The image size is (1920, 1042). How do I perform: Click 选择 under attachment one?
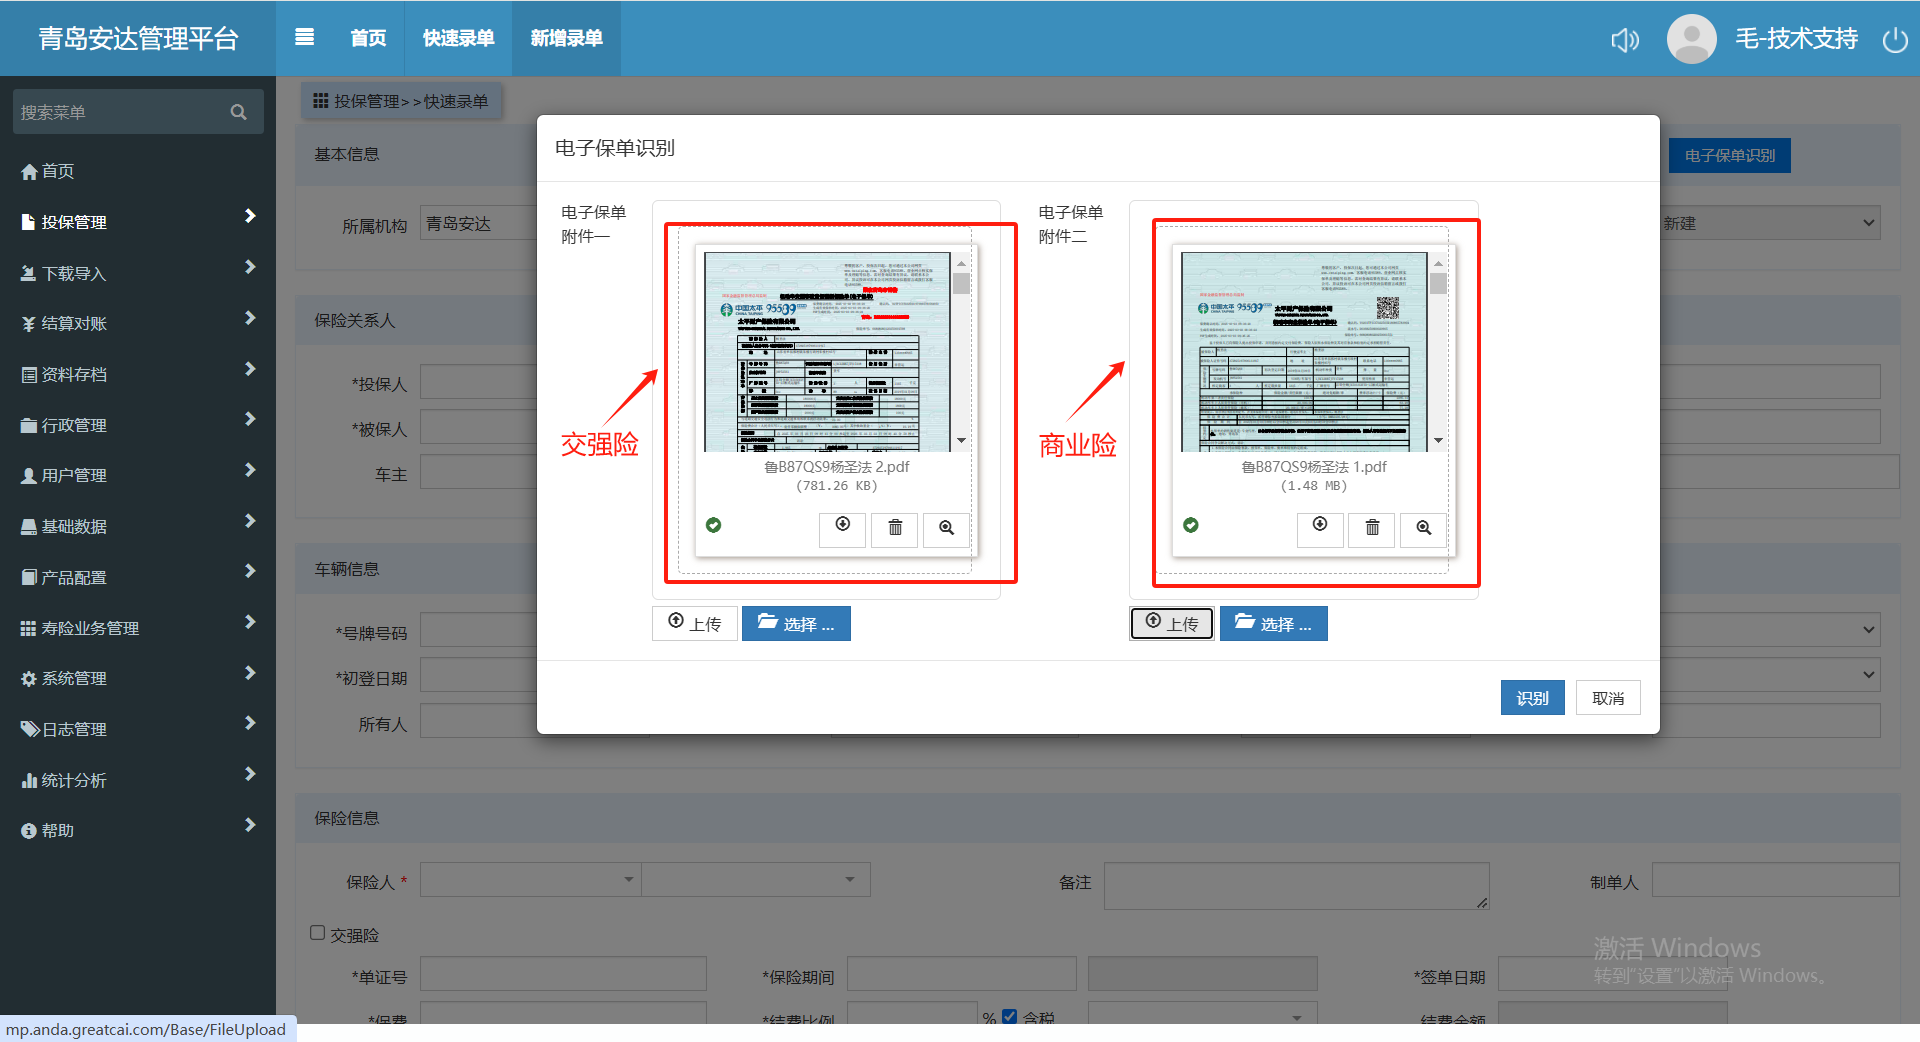(796, 623)
